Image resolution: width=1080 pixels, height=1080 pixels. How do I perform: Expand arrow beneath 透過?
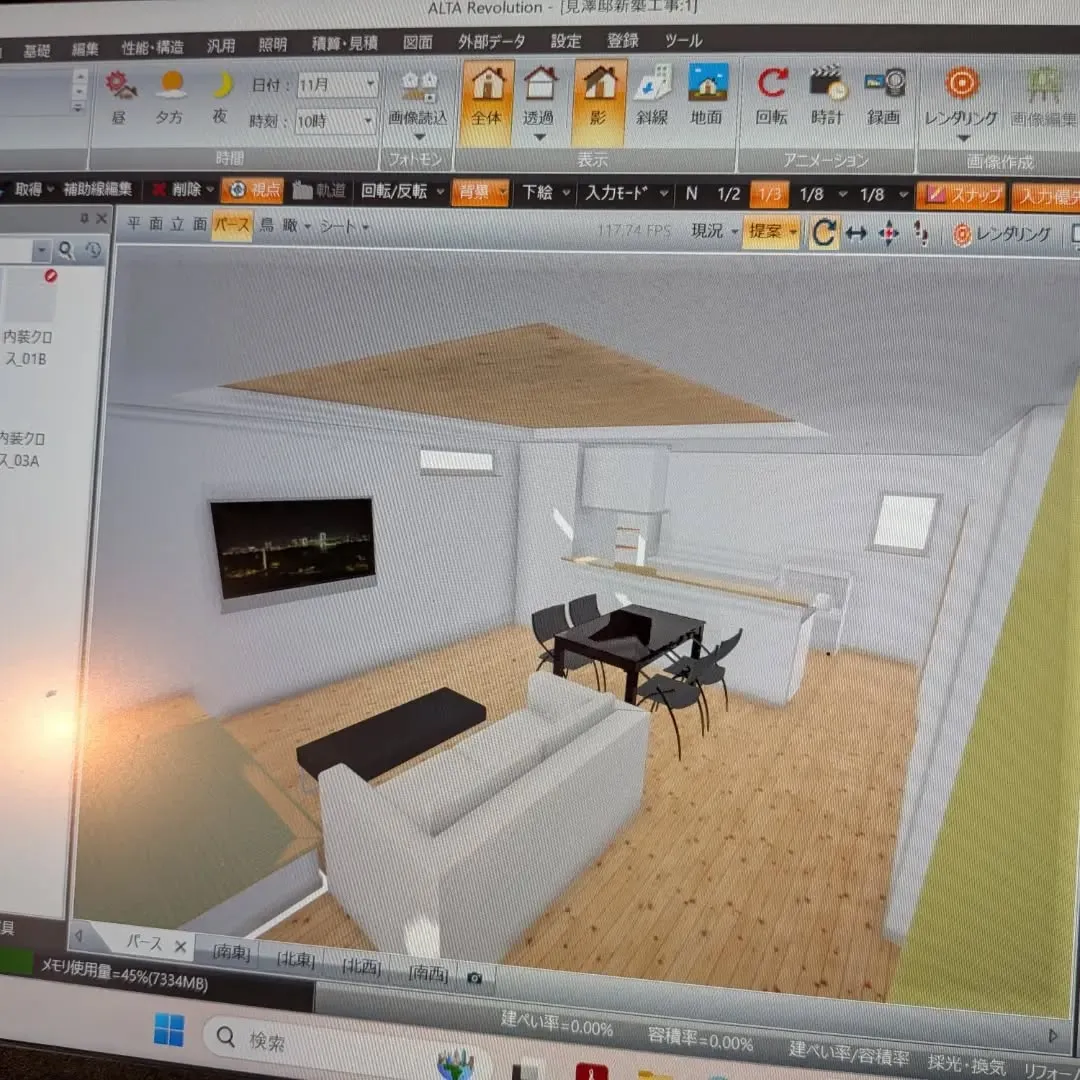click(x=540, y=137)
